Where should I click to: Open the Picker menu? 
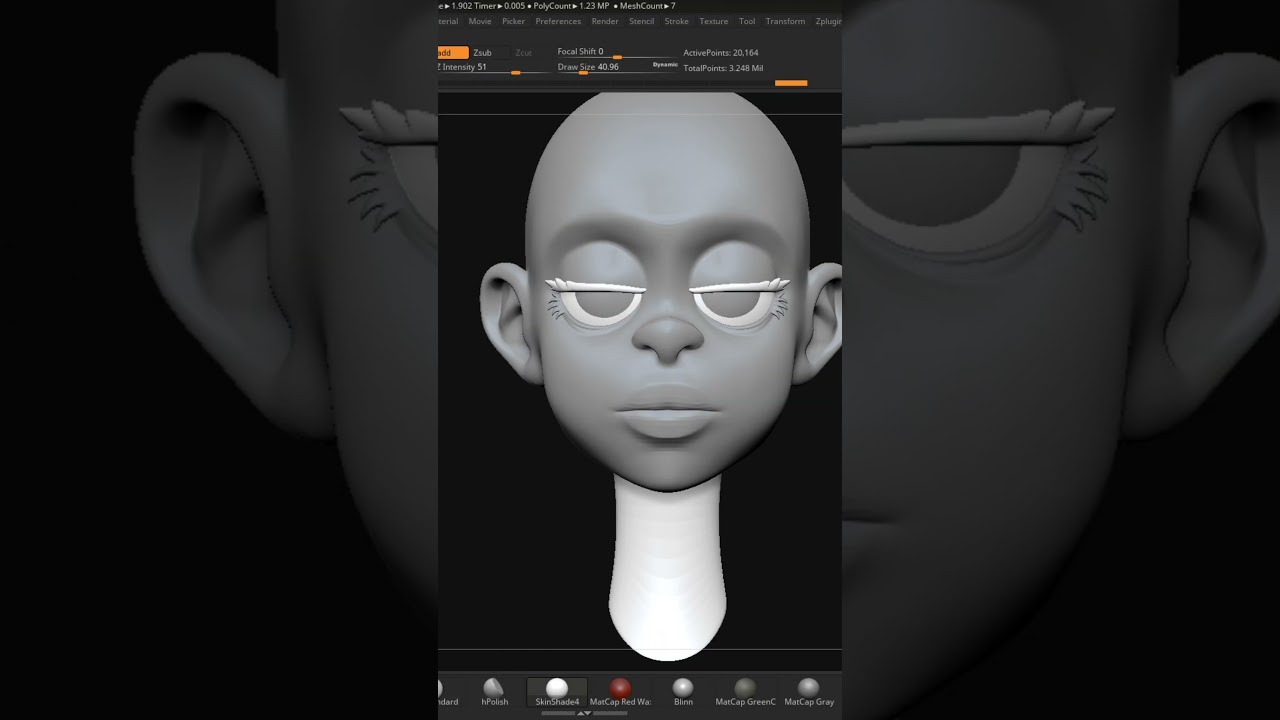513,21
